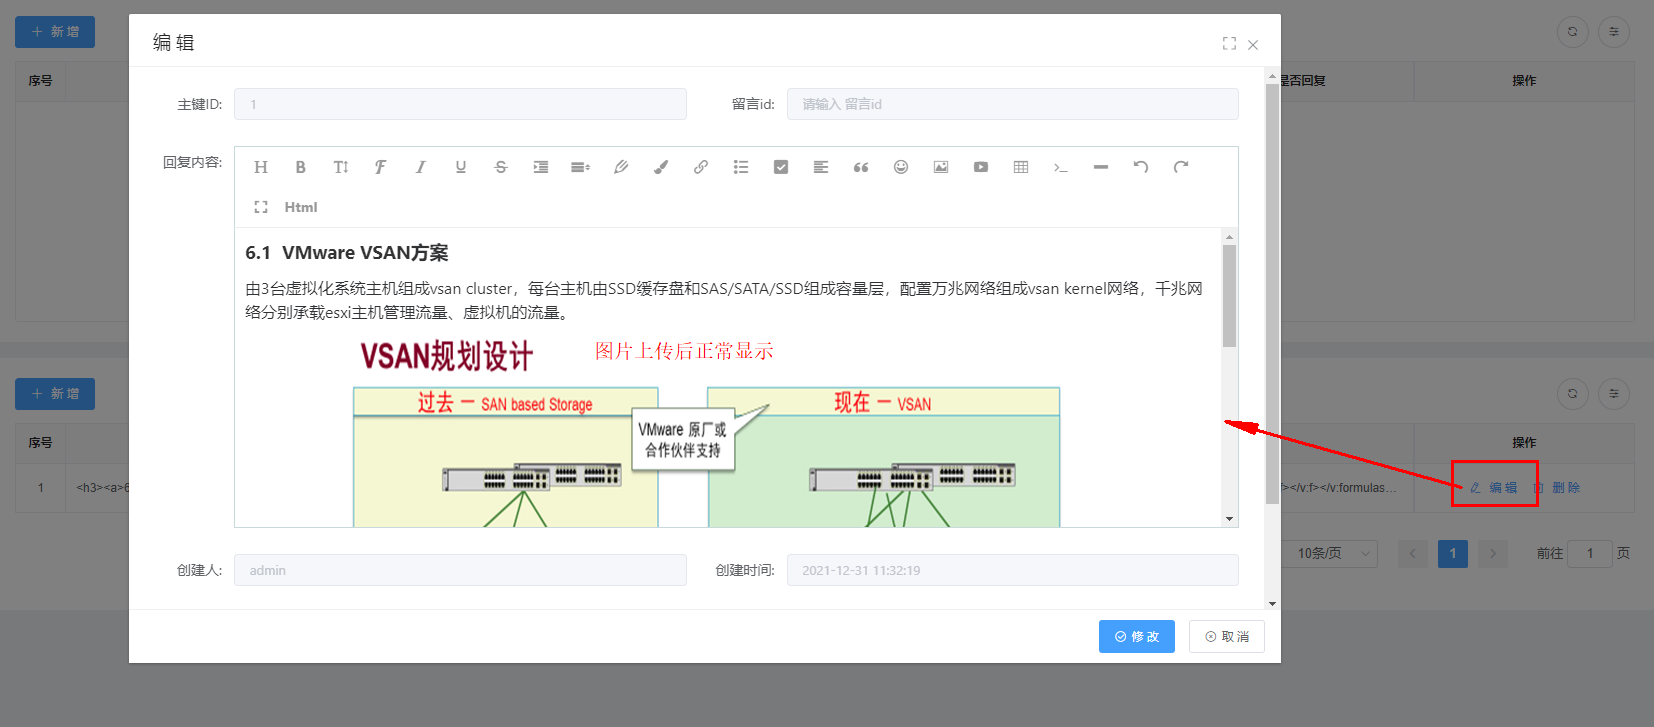The image size is (1654, 727).
Task: Insert a video via toolbar icon
Action: (x=981, y=167)
